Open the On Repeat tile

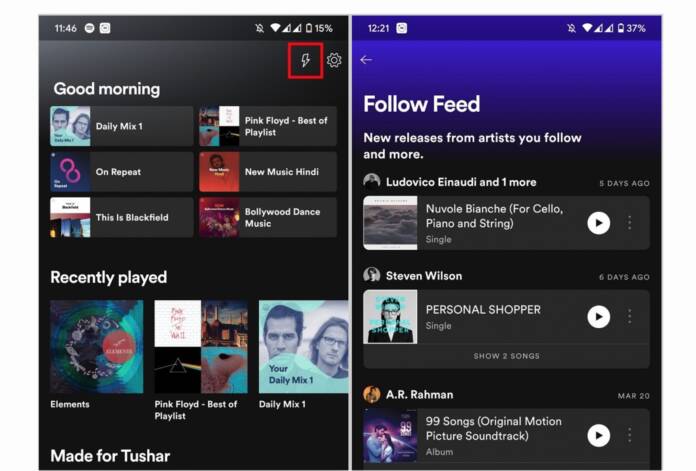click(x=122, y=172)
